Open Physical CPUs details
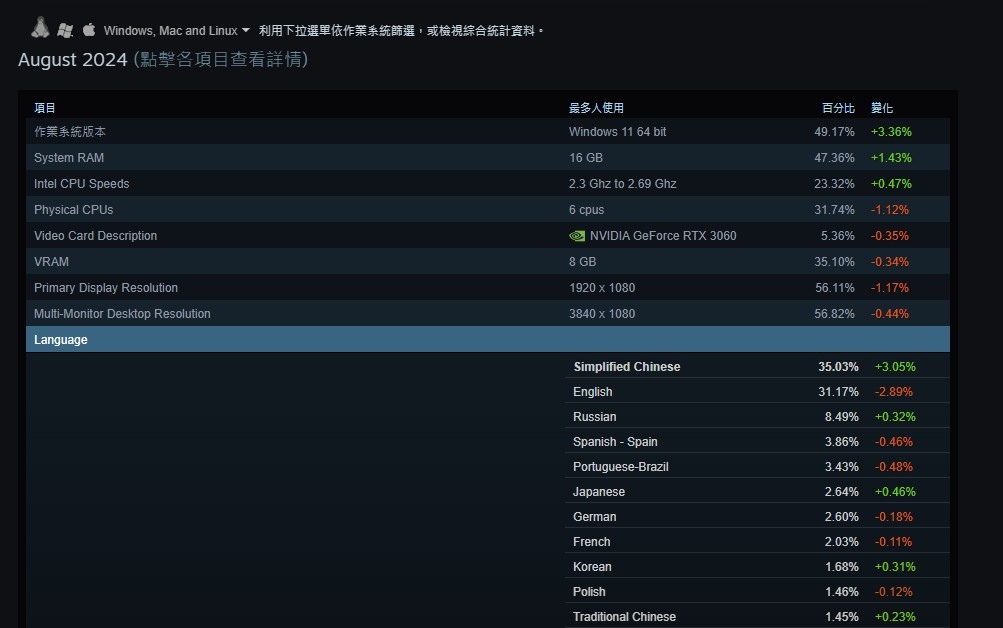1003x628 pixels. 73,210
